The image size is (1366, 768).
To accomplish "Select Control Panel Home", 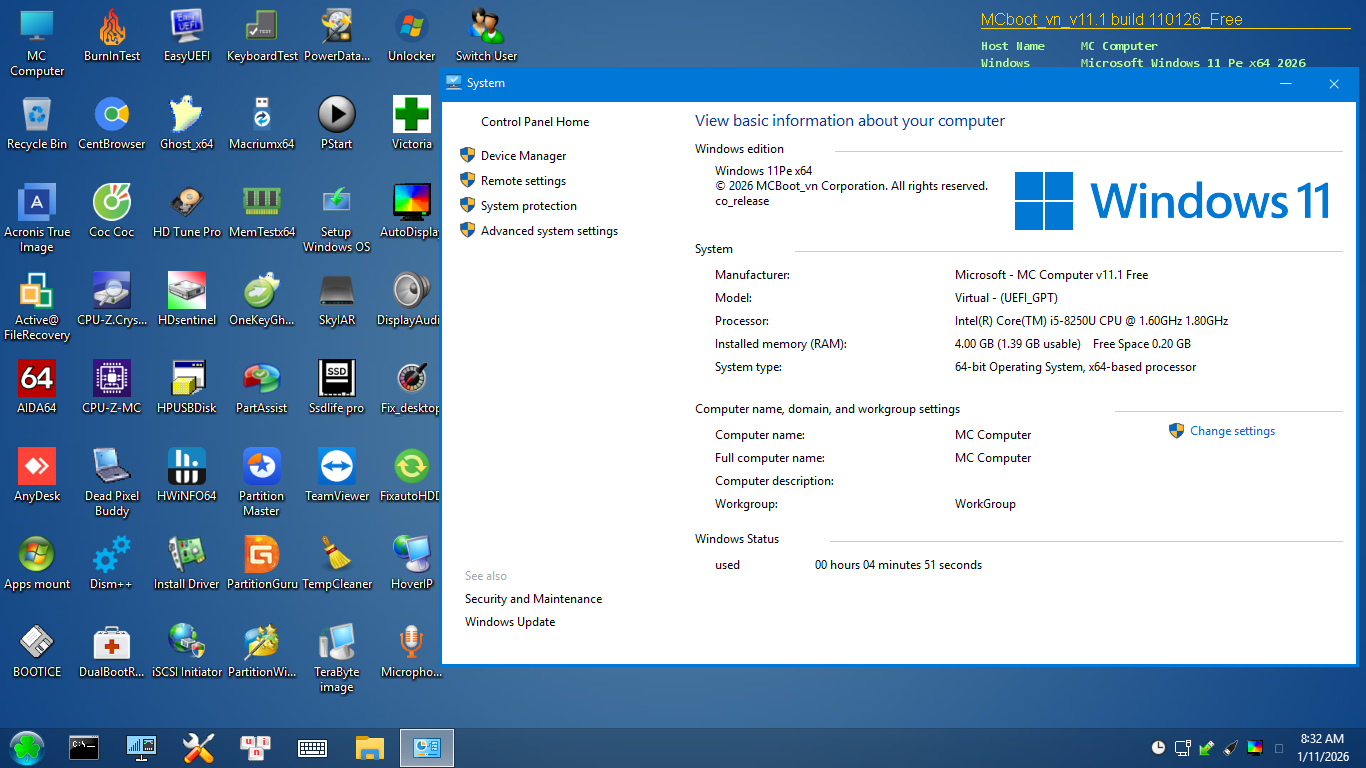I will pyautogui.click(x=534, y=121).
